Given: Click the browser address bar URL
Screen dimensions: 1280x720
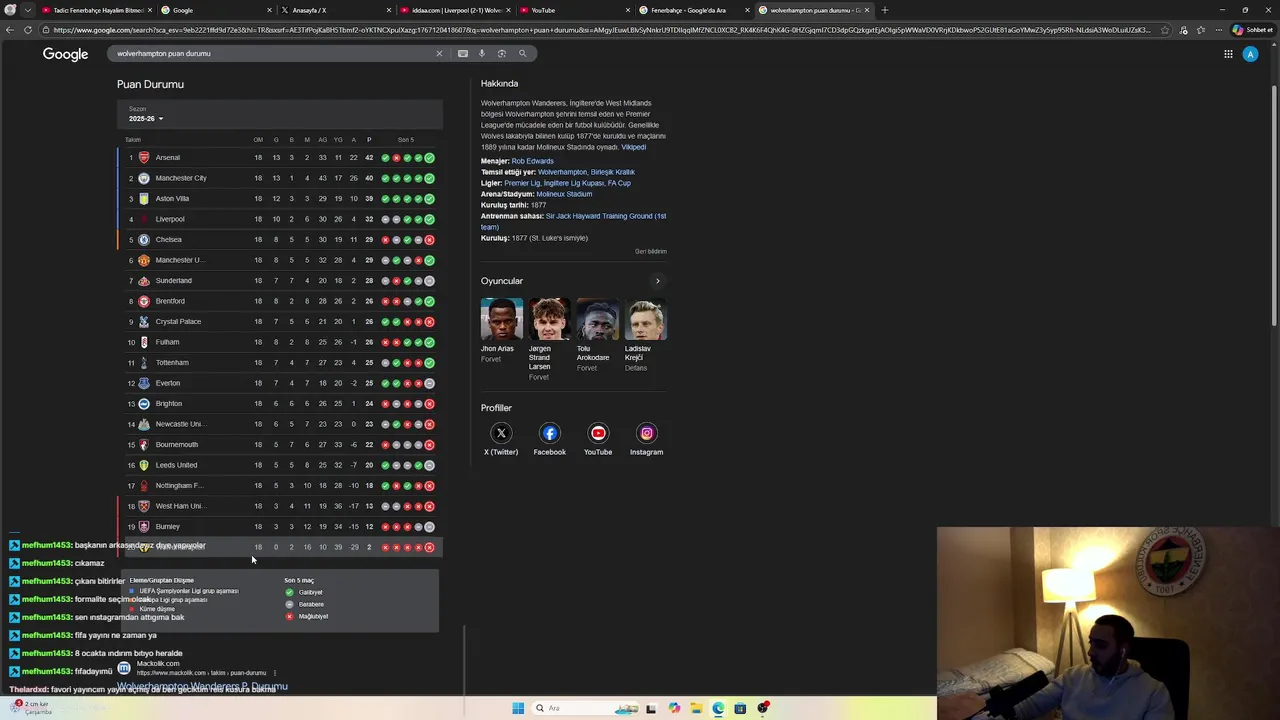Looking at the screenshot, I should click(x=600, y=30).
